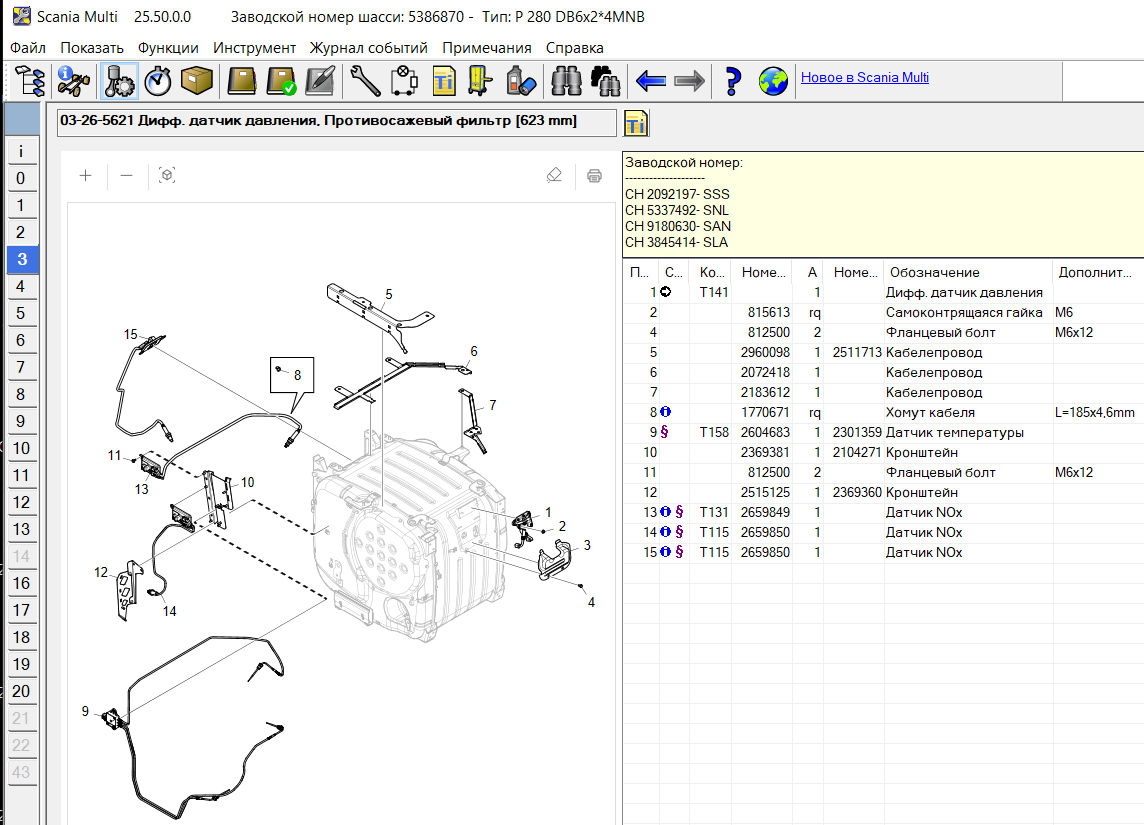This screenshot has height=825, width=1144.
Task: Click the section symbol on row 9
Action: (664, 432)
